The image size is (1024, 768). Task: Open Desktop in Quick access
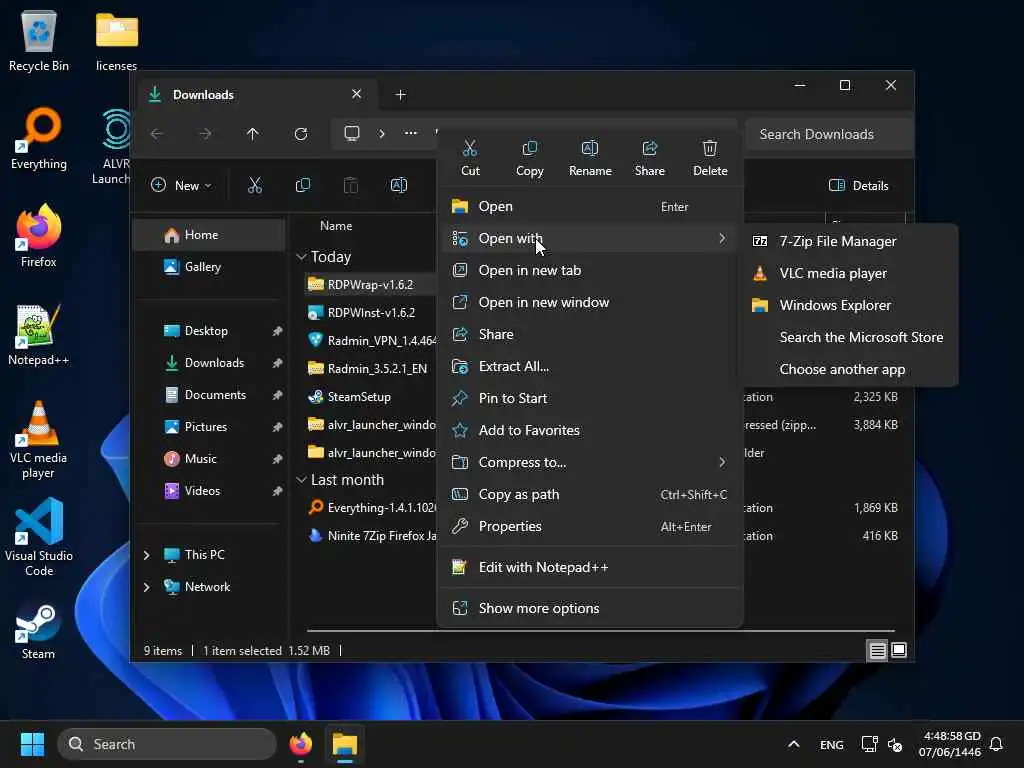[209, 331]
